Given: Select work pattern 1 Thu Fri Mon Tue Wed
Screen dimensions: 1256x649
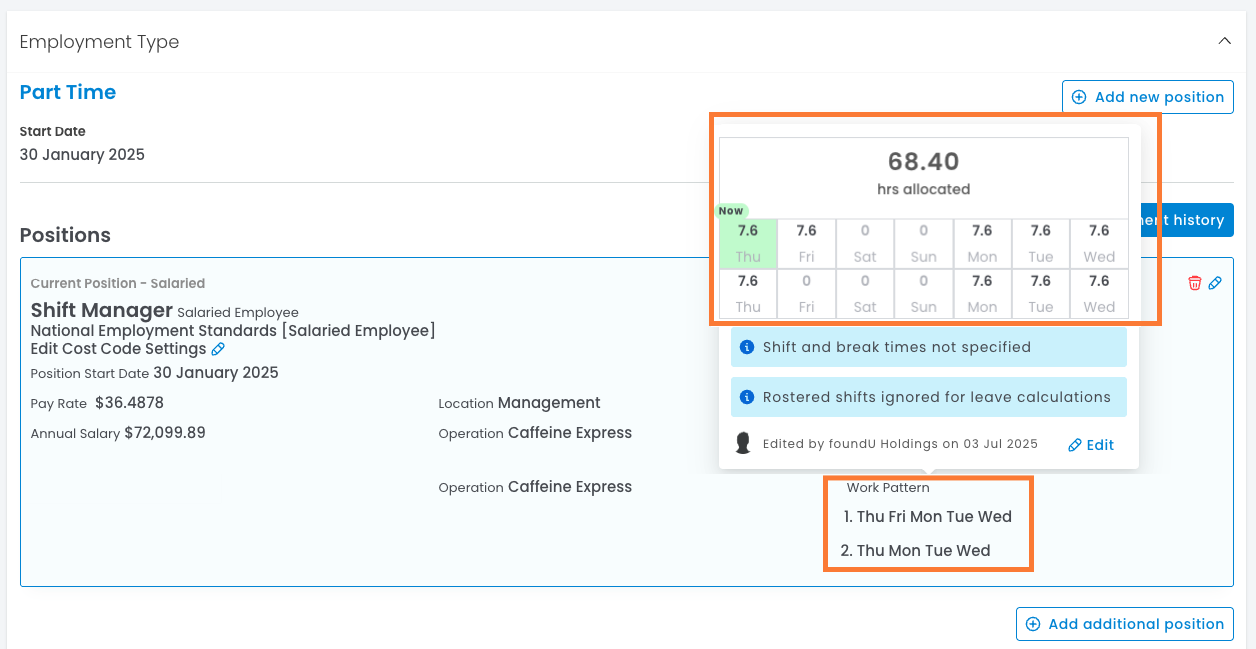Looking at the screenshot, I should coord(928,517).
